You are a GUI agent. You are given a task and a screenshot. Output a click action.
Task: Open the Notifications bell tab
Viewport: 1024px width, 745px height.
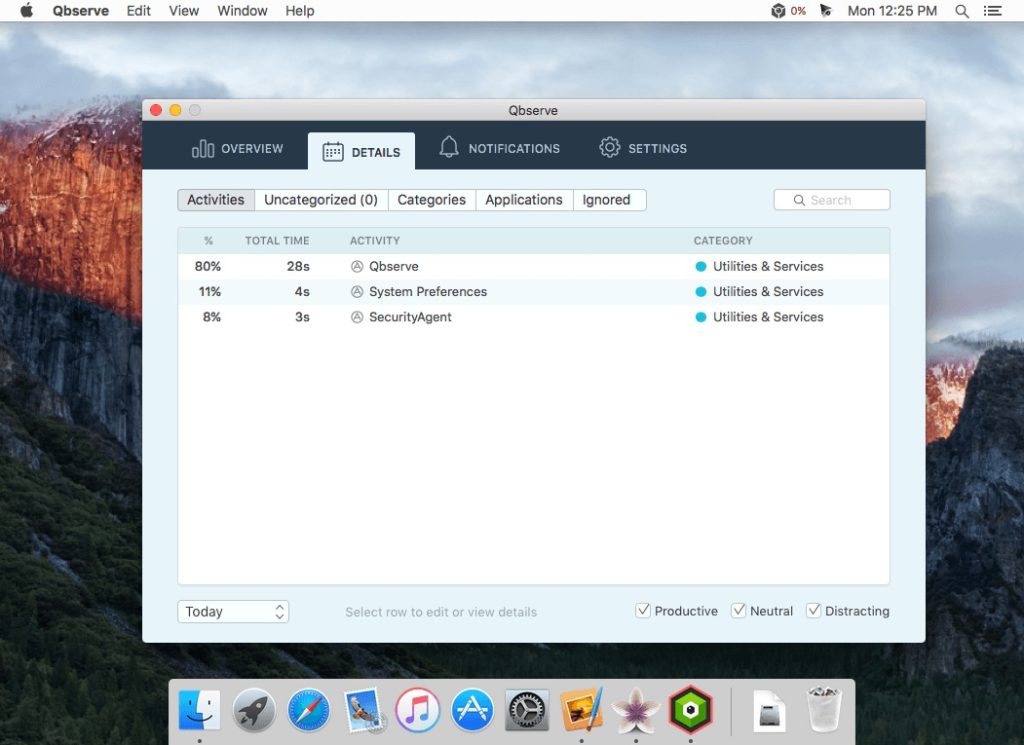(499, 148)
